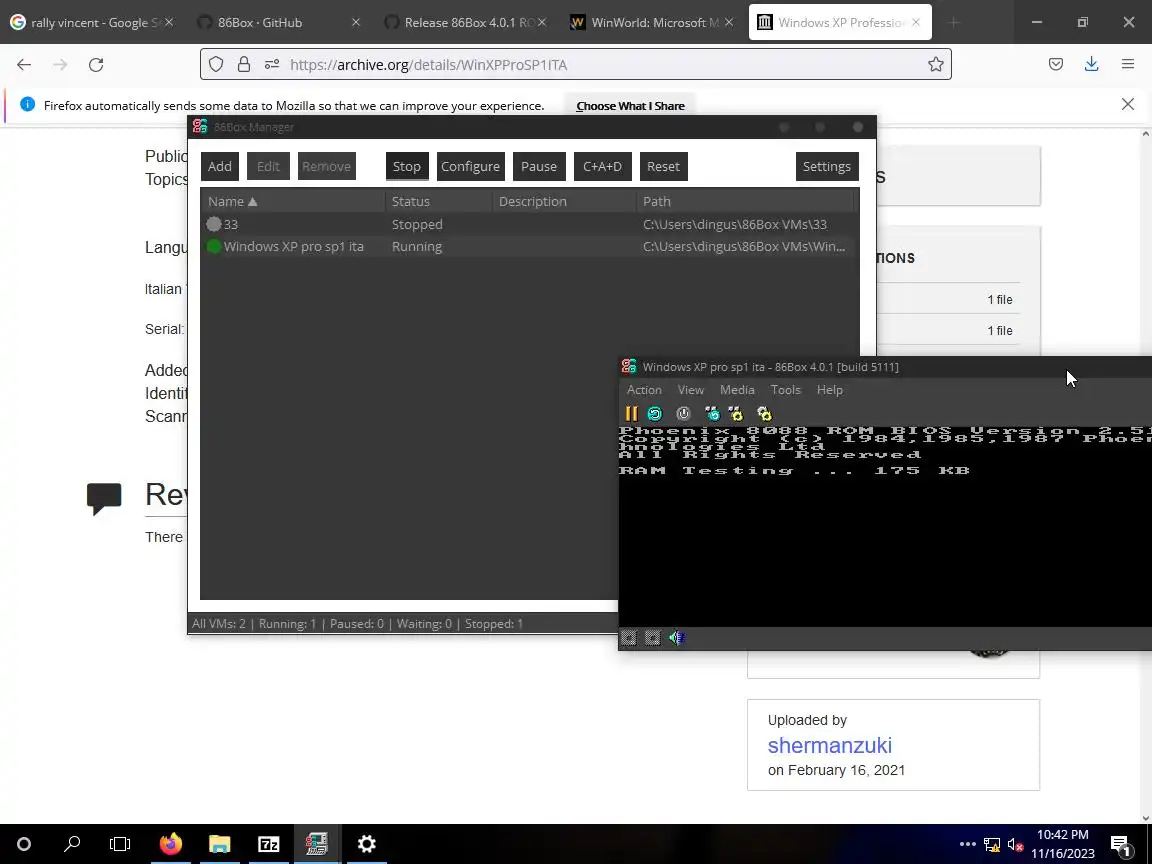Viewport: 1152px width, 864px height.
Task: Click Add in 86Box Manager
Action: 220,166
